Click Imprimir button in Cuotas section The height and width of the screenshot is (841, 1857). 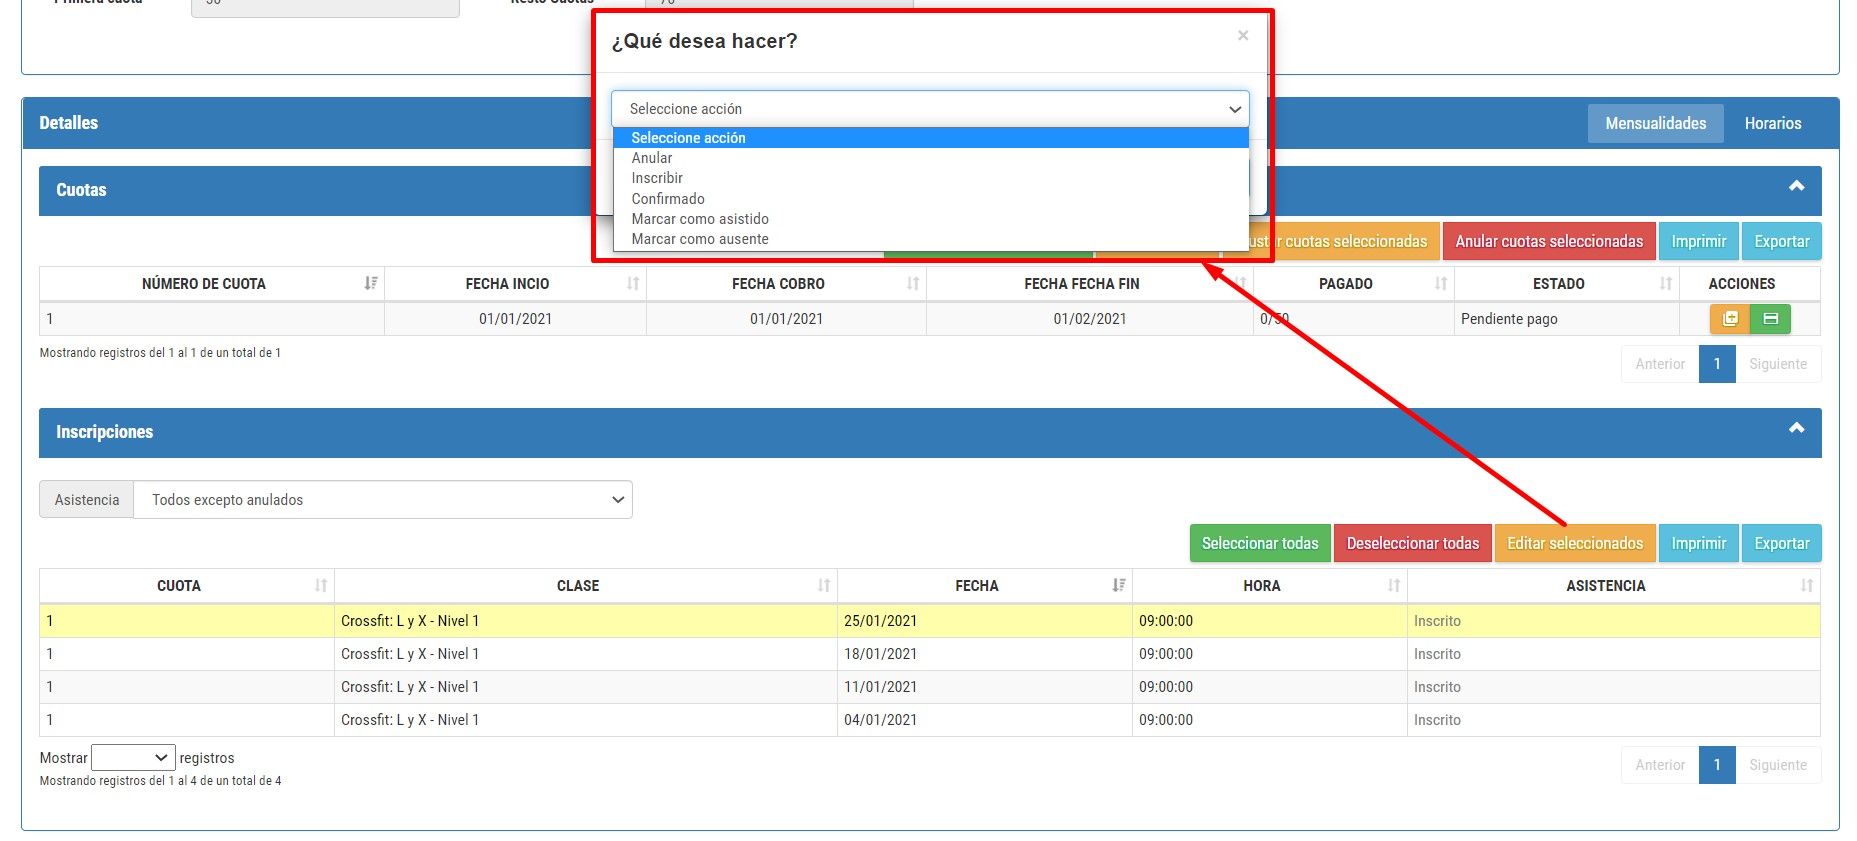1698,241
